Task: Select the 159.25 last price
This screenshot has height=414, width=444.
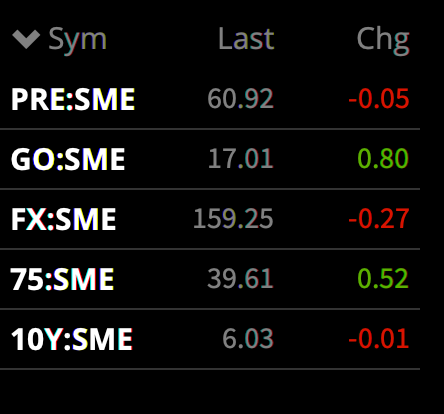Action: pyautogui.click(x=233, y=219)
